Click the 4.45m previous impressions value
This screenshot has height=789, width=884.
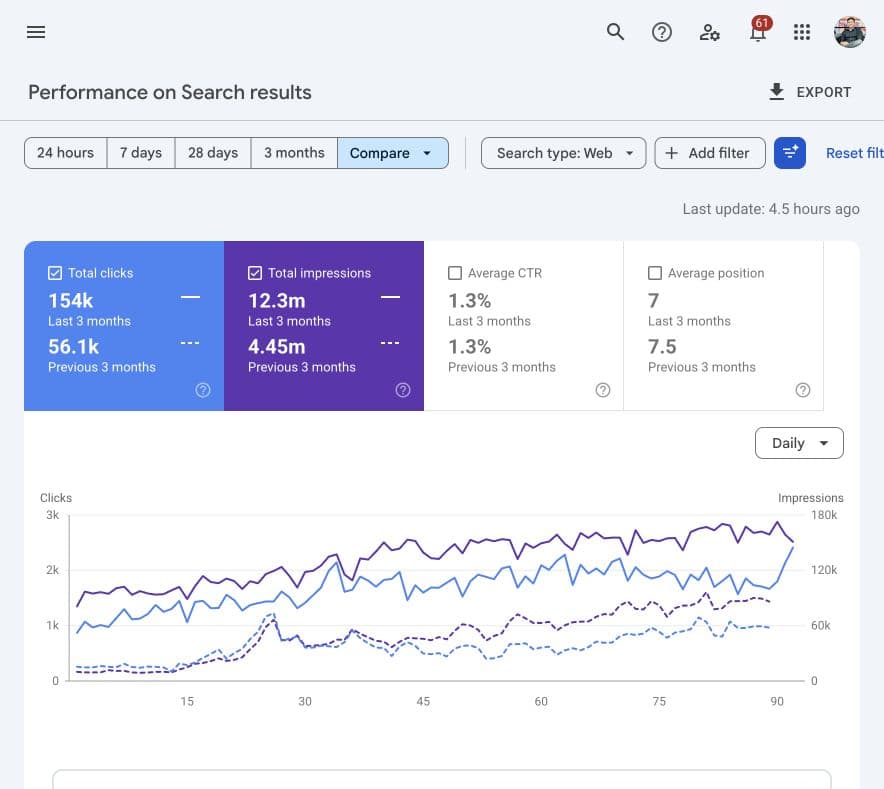(277, 346)
